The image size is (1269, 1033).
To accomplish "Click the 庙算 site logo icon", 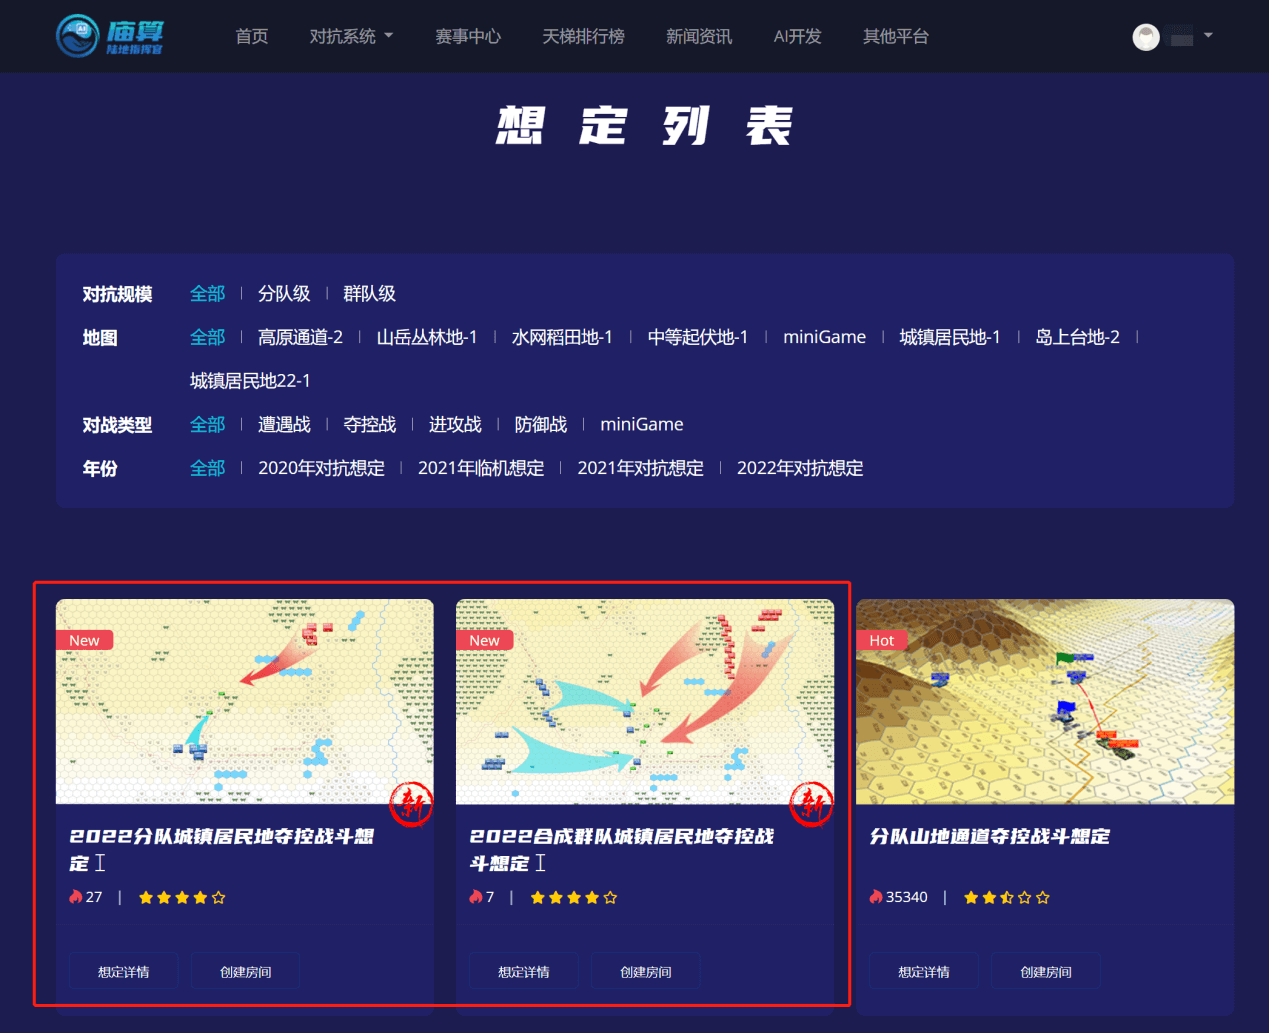I will coord(78,36).
